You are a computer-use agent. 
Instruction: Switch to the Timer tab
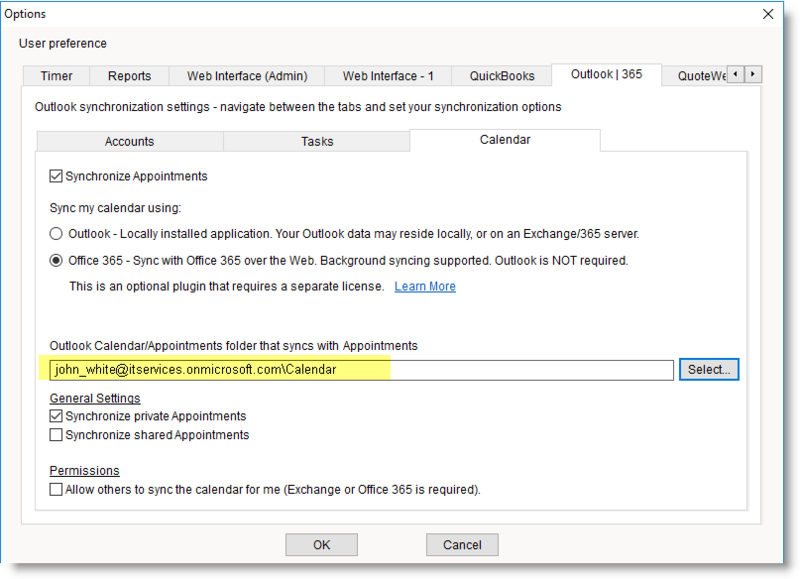(x=55, y=74)
